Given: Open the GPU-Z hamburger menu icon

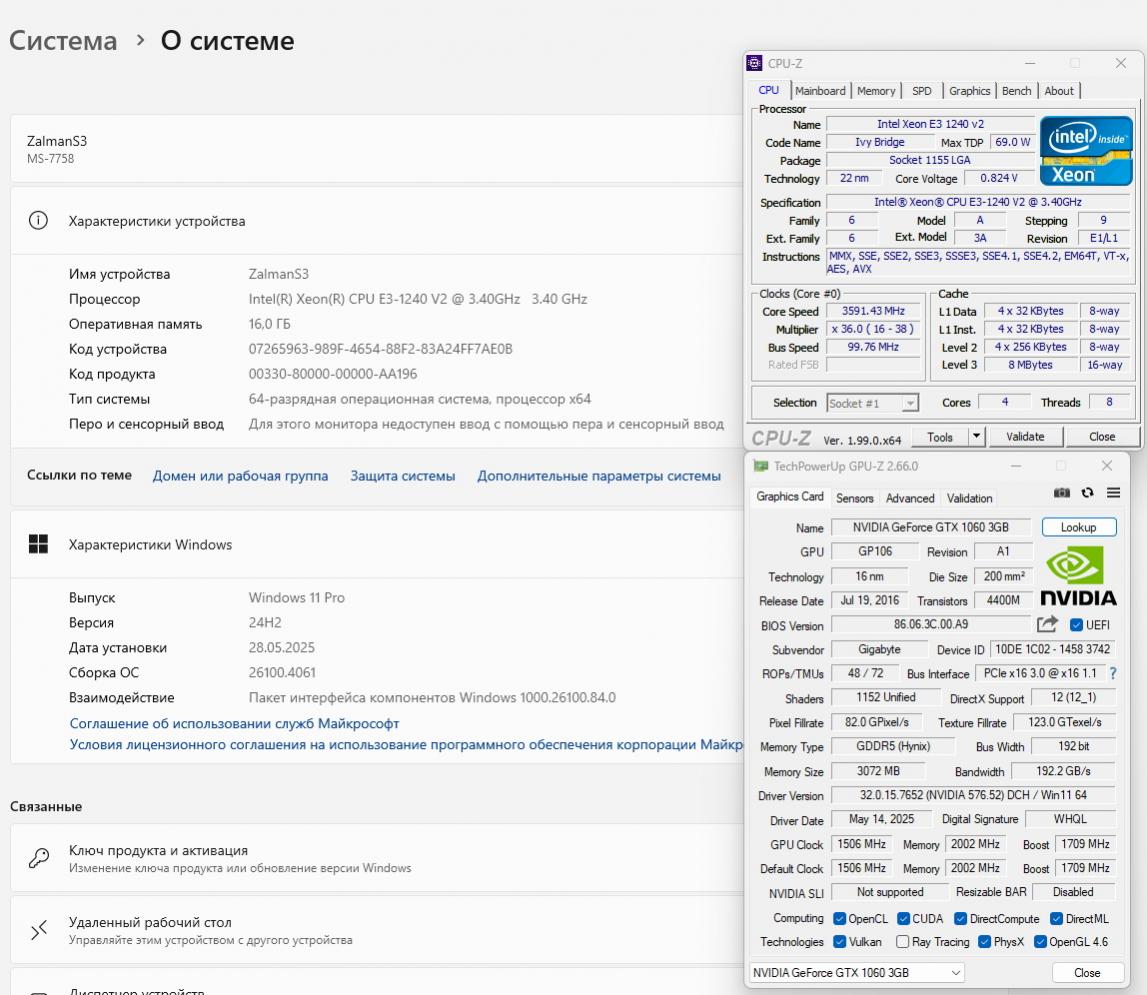Looking at the screenshot, I should tap(1113, 493).
